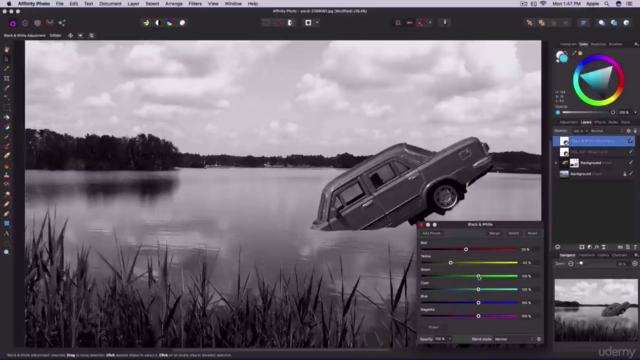Select the Move tool in the tools panel
The height and width of the screenshot is (360, 640).
[7, 59]
